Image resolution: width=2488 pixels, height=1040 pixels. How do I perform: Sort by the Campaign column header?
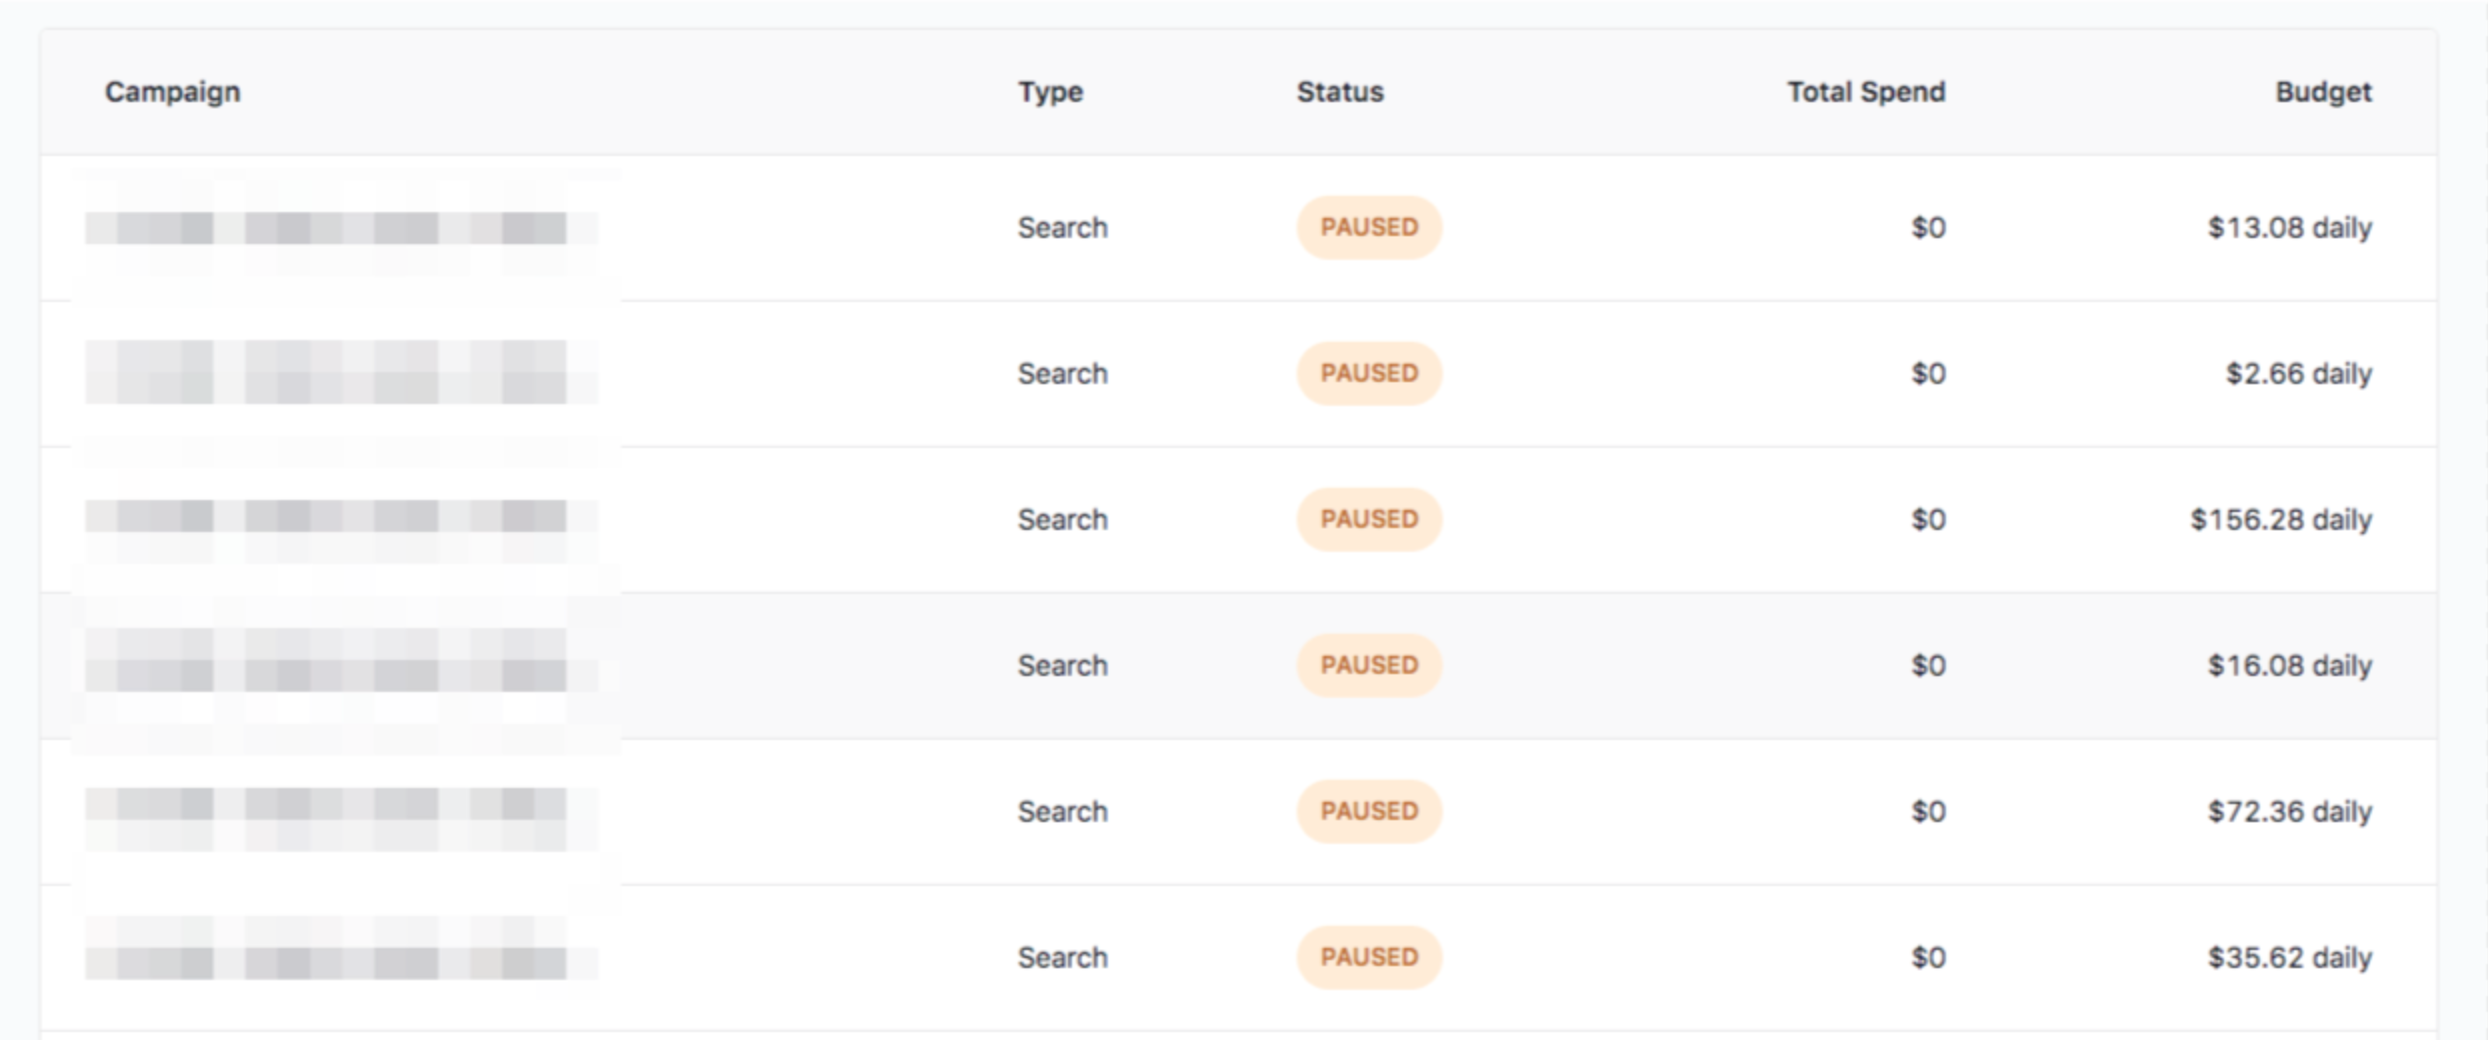(x=172, y=92)
